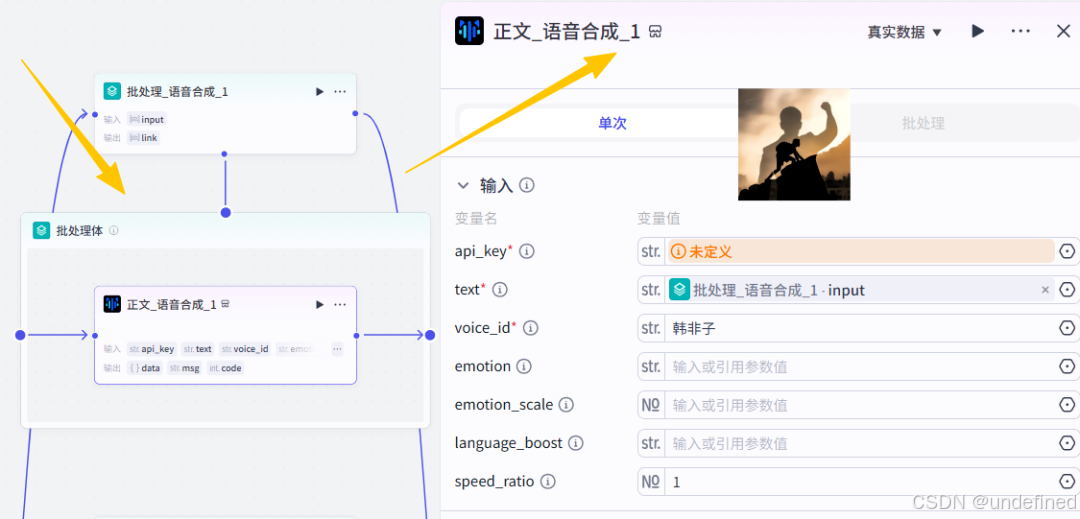
Task: Show info icon for speed_ratio
Action: (548, 482)
